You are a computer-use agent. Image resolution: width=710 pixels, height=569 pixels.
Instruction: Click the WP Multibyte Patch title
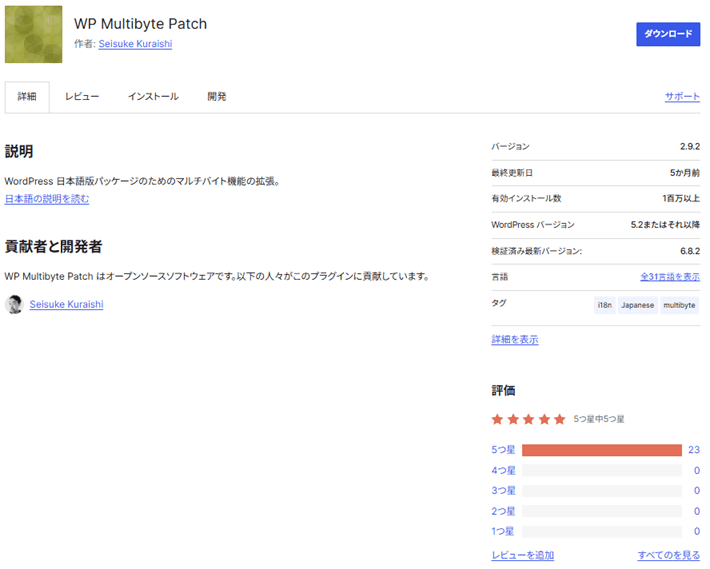pos(140,24)
